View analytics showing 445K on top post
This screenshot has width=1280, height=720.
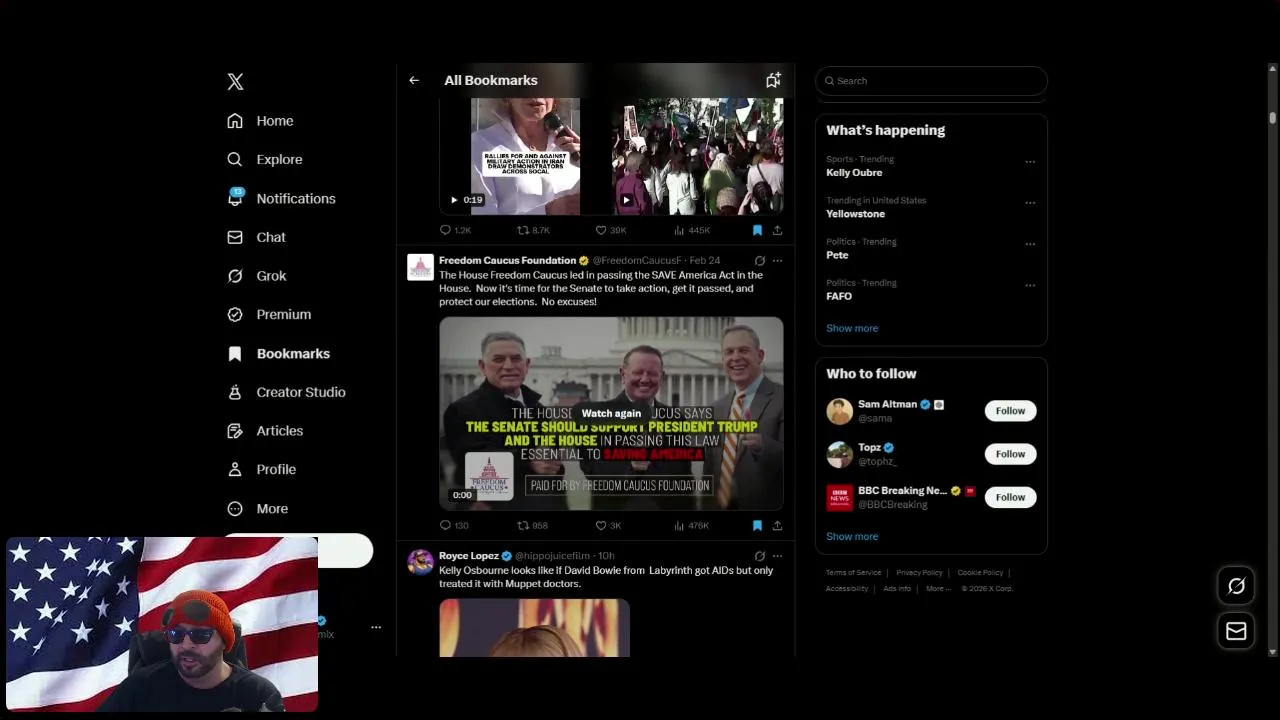(692, 230)
